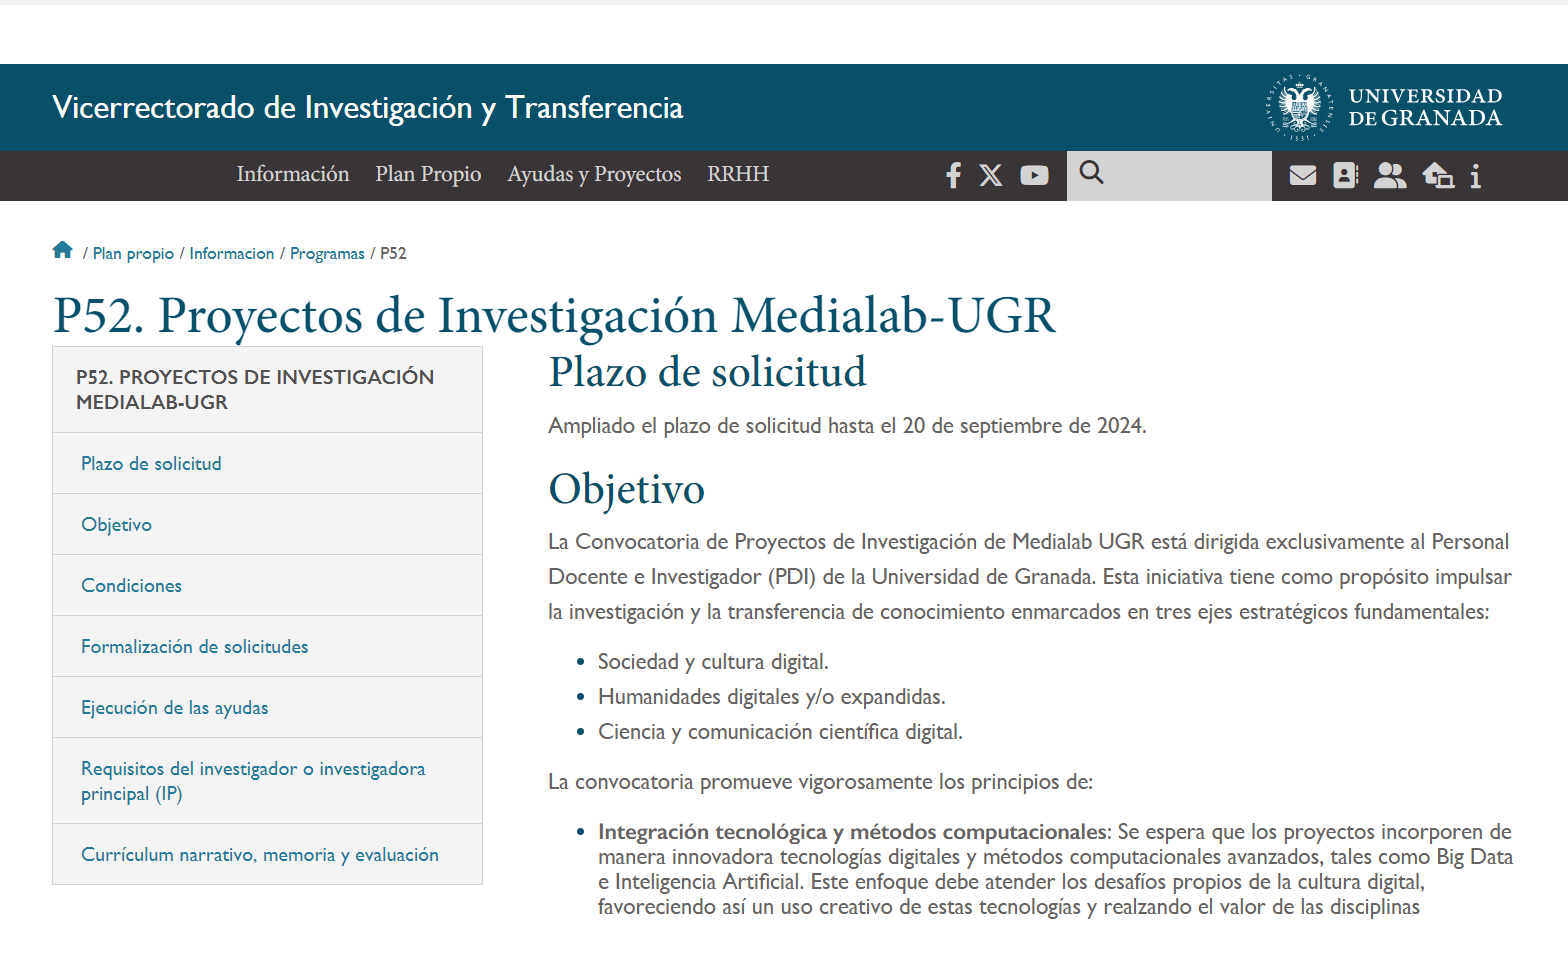Open the Ayudas y Proyectos menu
The height and width of the screenshot is (956, 1568).
tap(594, 174)
